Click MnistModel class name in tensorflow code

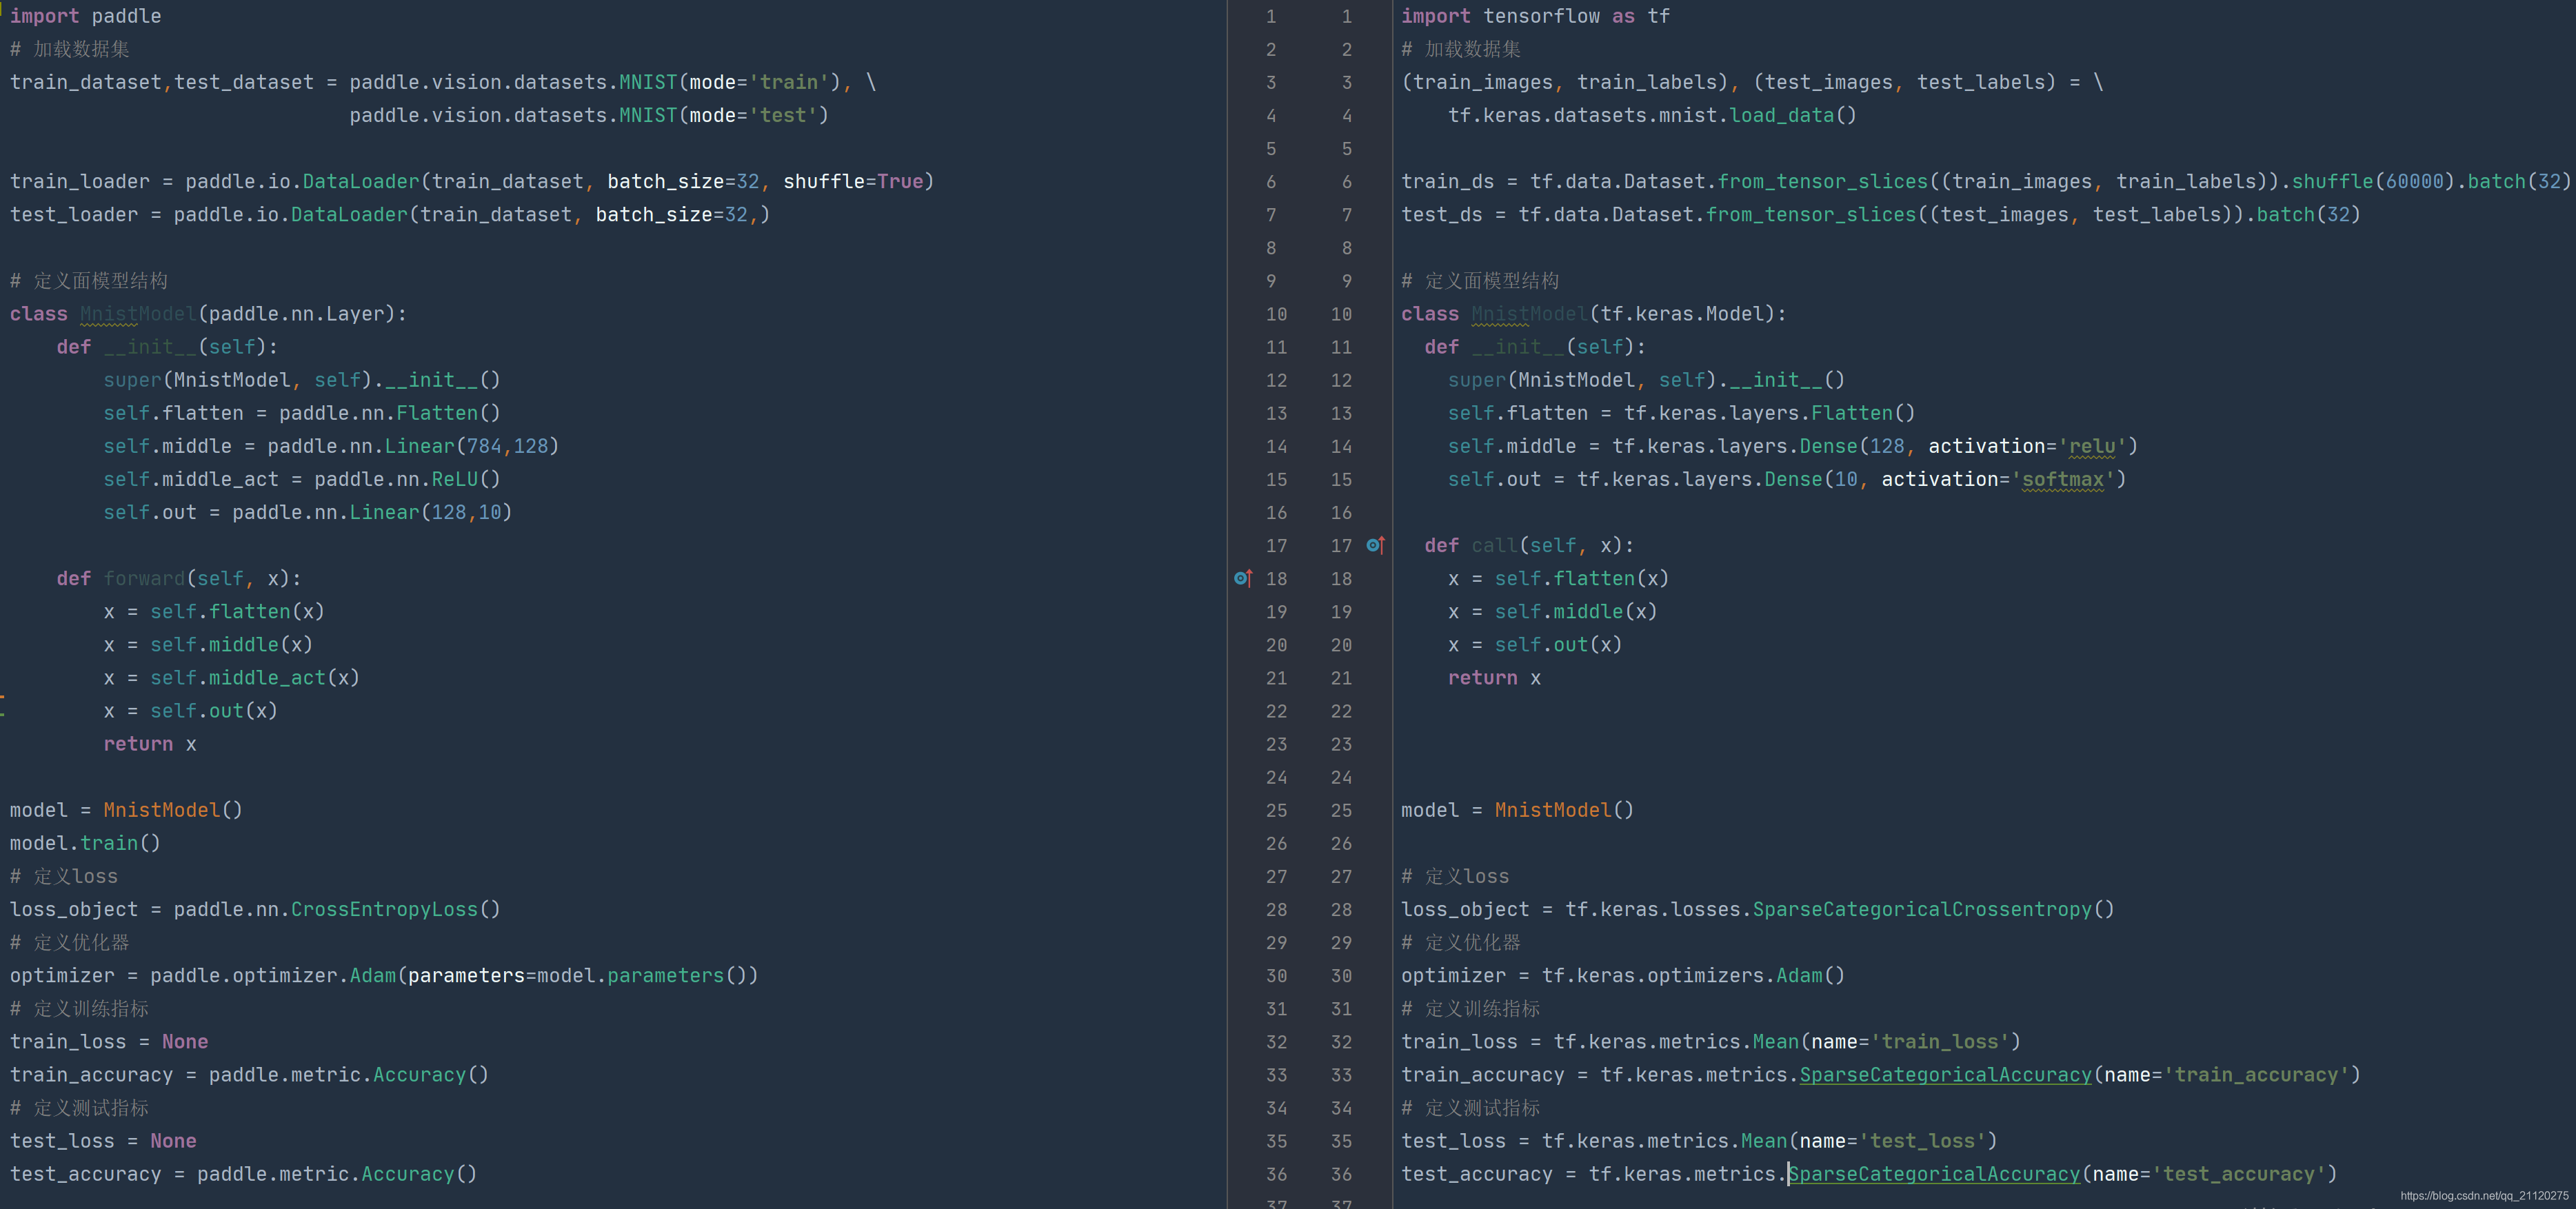coord(1529,314)
